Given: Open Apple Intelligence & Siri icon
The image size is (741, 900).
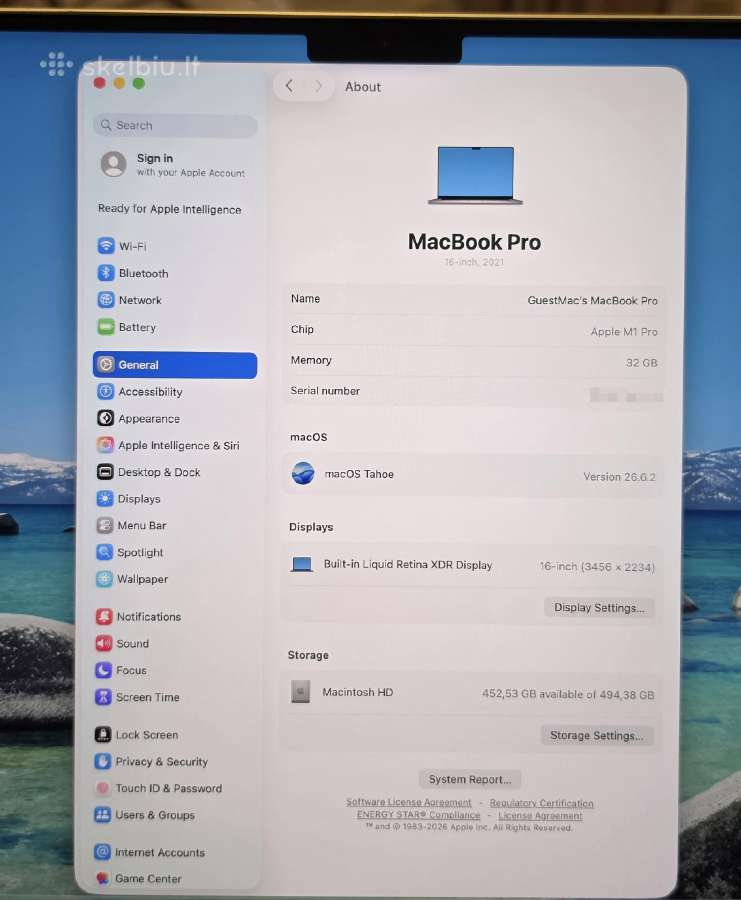Looking at the screenshot, I should (x=105, y=445).
